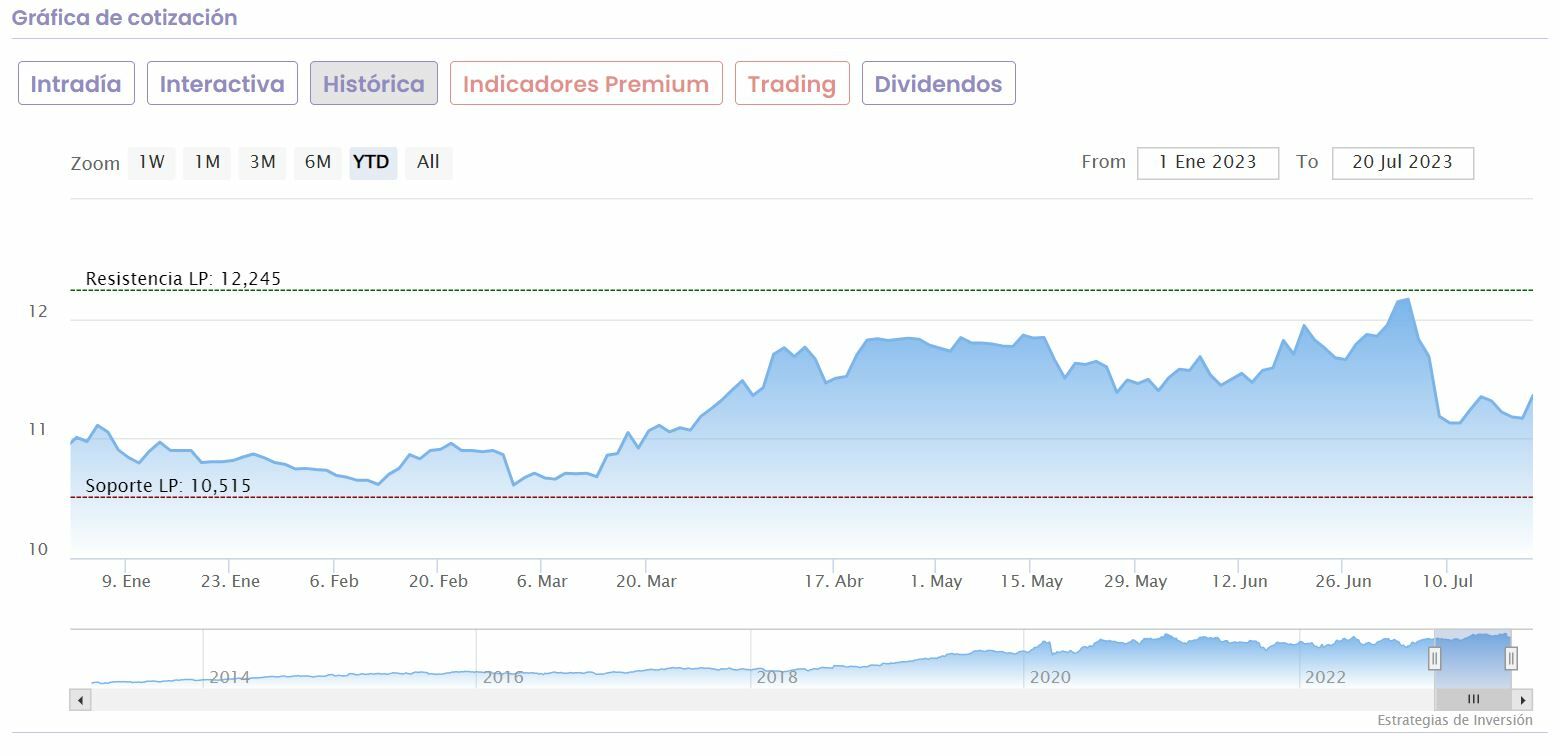
Task: Click the From date field
Action: tap(1207, 162)
